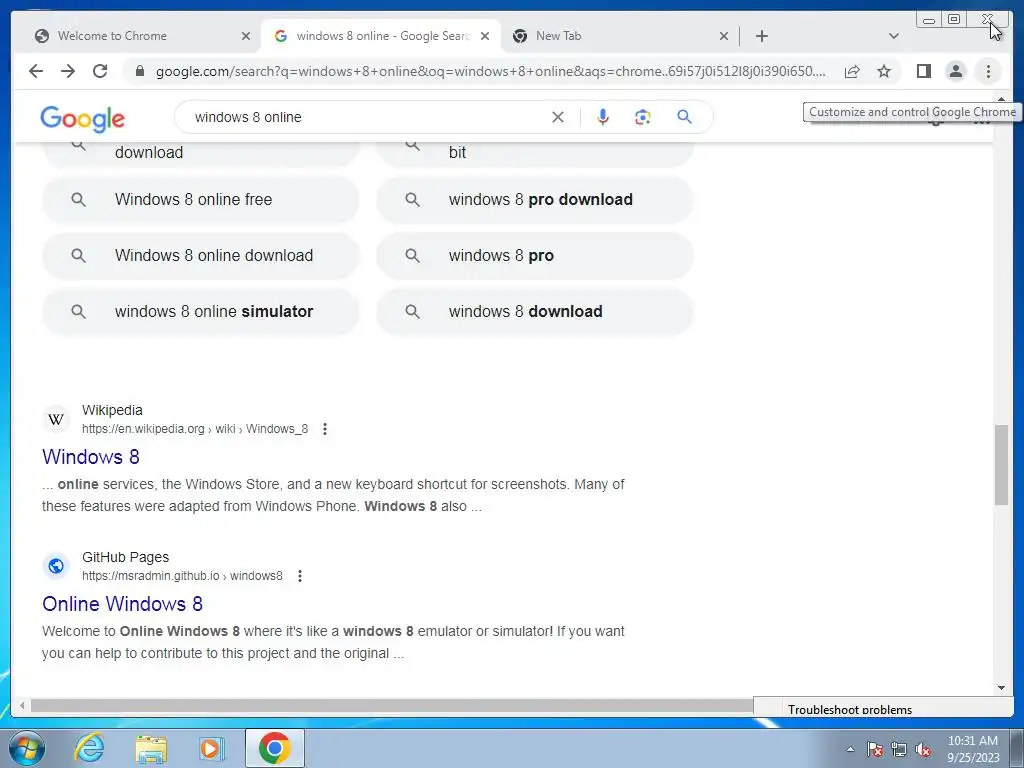Click Troubleshoot problems at bottom right
Screen dimensions: 1024x768
tap(850, 709)
